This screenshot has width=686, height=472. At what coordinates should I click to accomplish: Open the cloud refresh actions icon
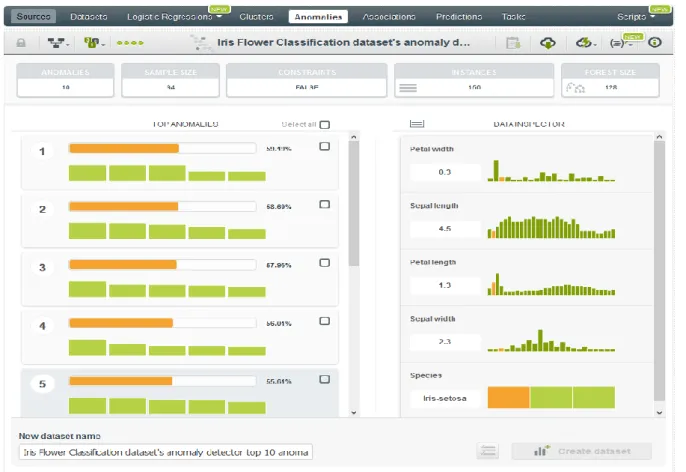(x=585, y=43)
